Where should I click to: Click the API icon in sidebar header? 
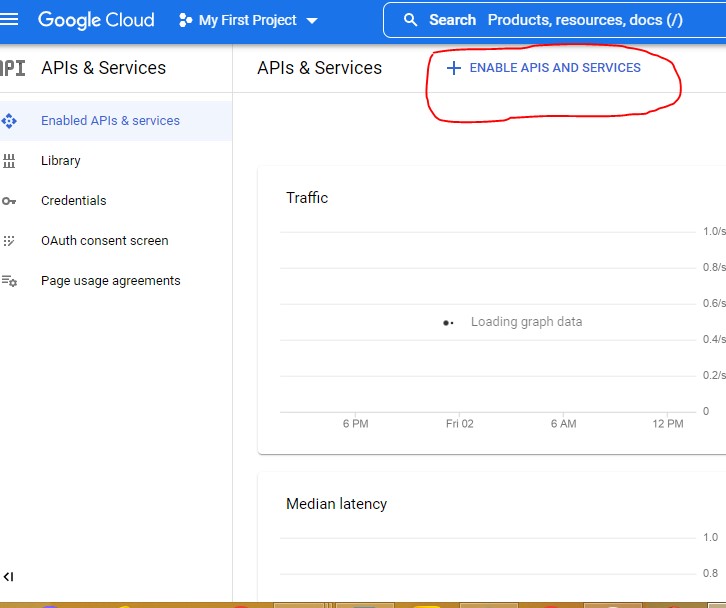coord(12,68)
